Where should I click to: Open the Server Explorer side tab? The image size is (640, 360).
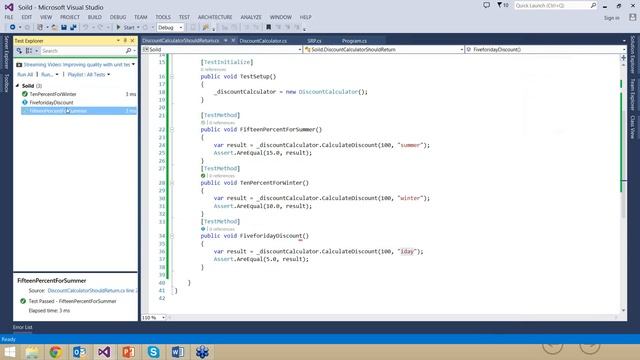pyautogui.click(x=6, y=52)
